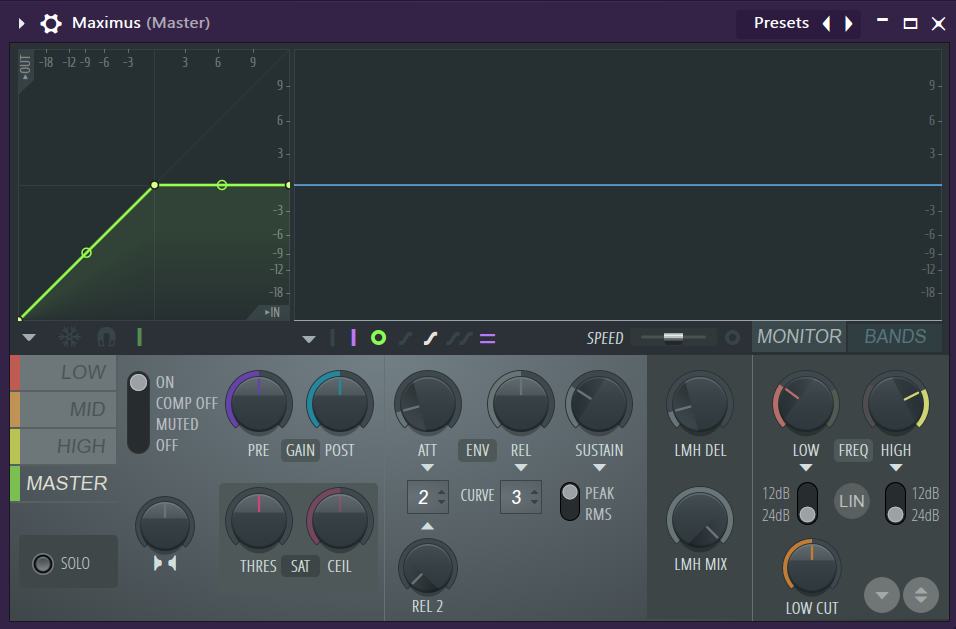Click the ATT envelope knob
956x629 pixels.
coord(427,403)
